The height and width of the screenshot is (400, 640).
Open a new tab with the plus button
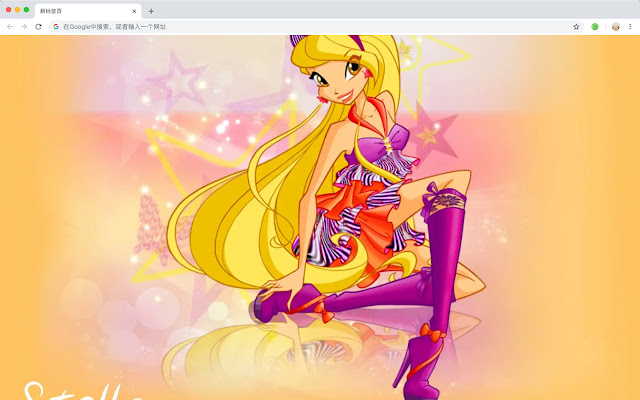[151, 11]
